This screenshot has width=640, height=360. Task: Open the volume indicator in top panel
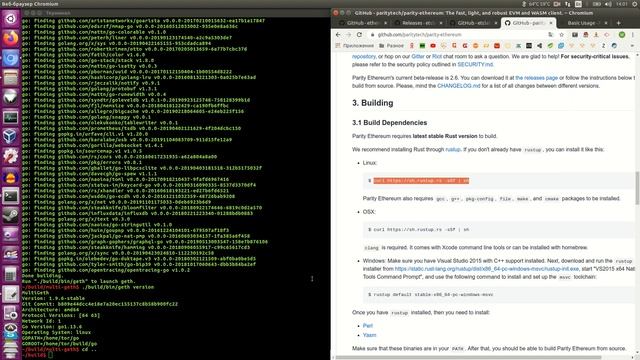tap(608, 4)
